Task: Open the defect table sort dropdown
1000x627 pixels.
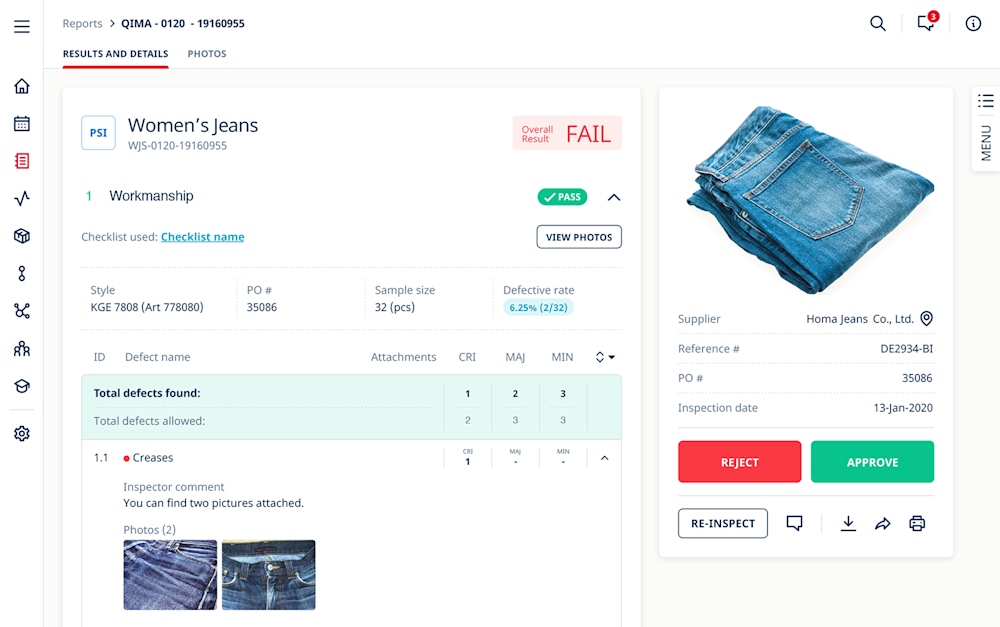Action: pyautogui.click(x=605, y=357)
